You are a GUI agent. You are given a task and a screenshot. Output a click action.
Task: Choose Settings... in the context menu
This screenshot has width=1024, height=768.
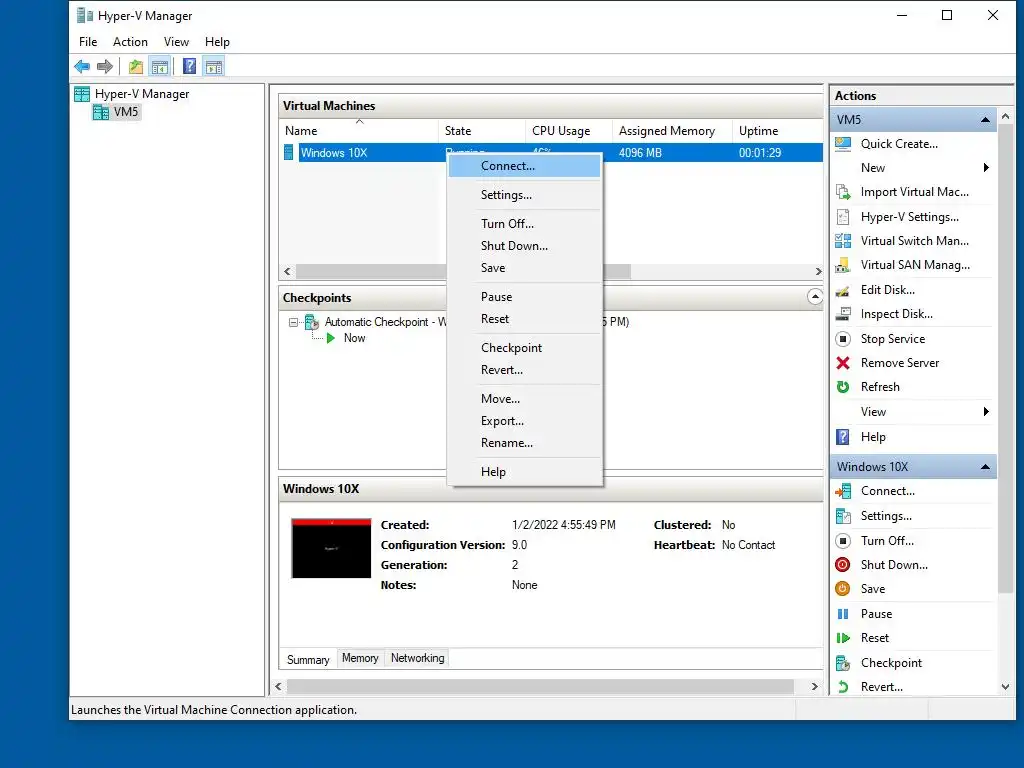[524, 195]
